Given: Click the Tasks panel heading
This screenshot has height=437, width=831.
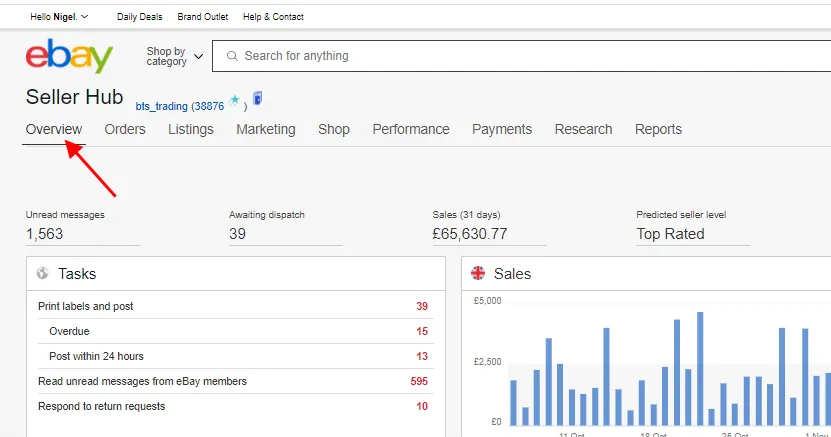Looking at the screenshot, I should pos(77,273).
